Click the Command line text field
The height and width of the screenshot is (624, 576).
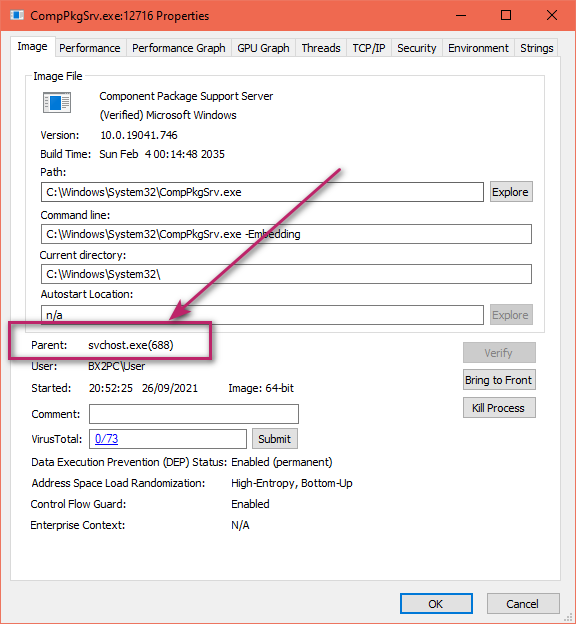click(x=286, y=234)
